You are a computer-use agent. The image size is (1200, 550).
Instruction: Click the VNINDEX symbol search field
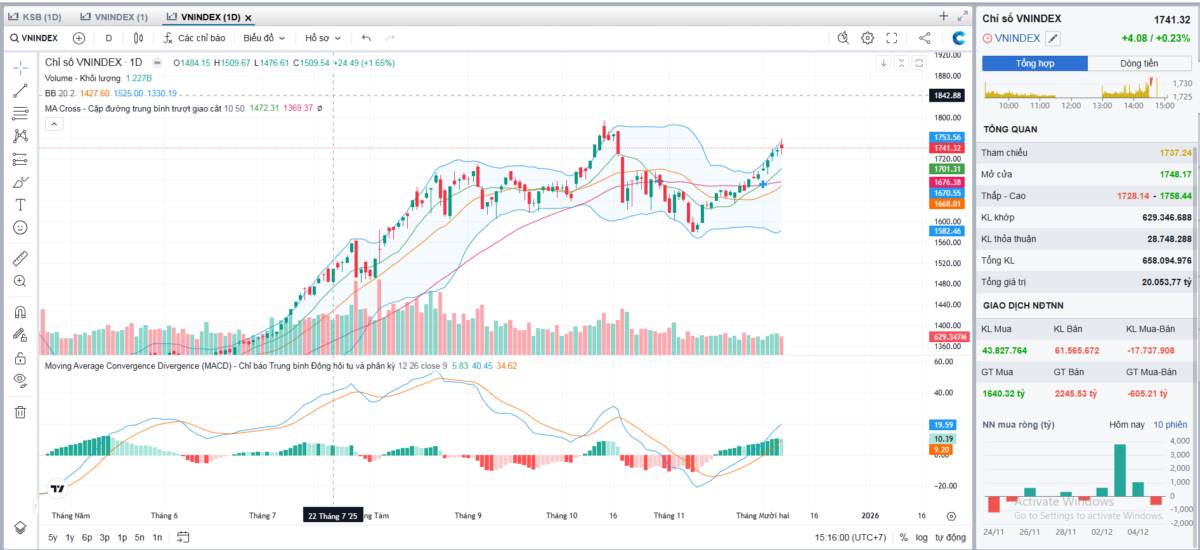[x=34, y=38]
